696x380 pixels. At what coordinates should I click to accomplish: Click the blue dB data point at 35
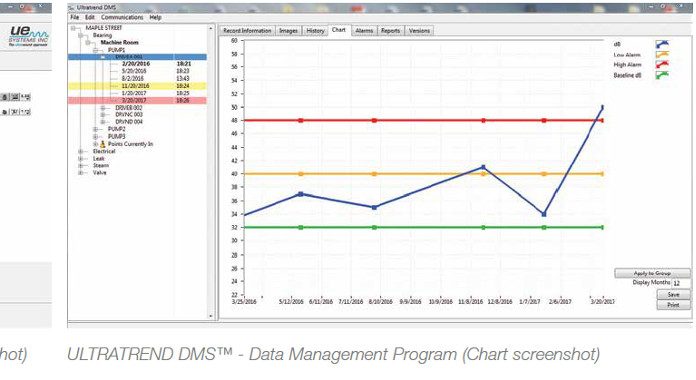click(375, 207)
